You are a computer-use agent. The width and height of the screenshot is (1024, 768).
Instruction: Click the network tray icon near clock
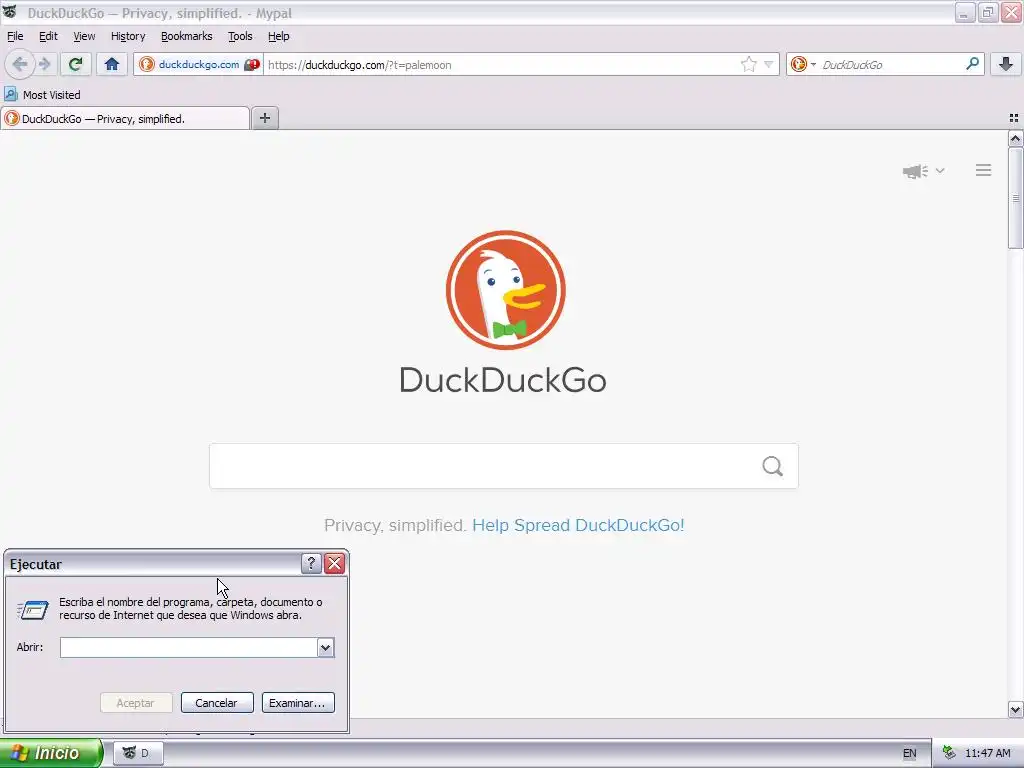tap(949, 753)
